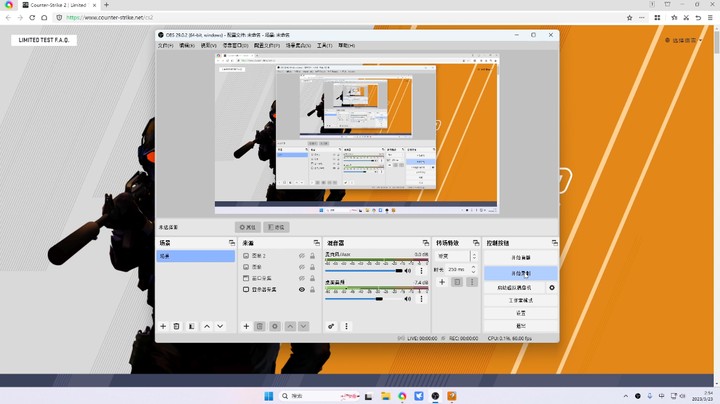Move the scene down with the arrow

pyautogui.click(x=220, y=326)
